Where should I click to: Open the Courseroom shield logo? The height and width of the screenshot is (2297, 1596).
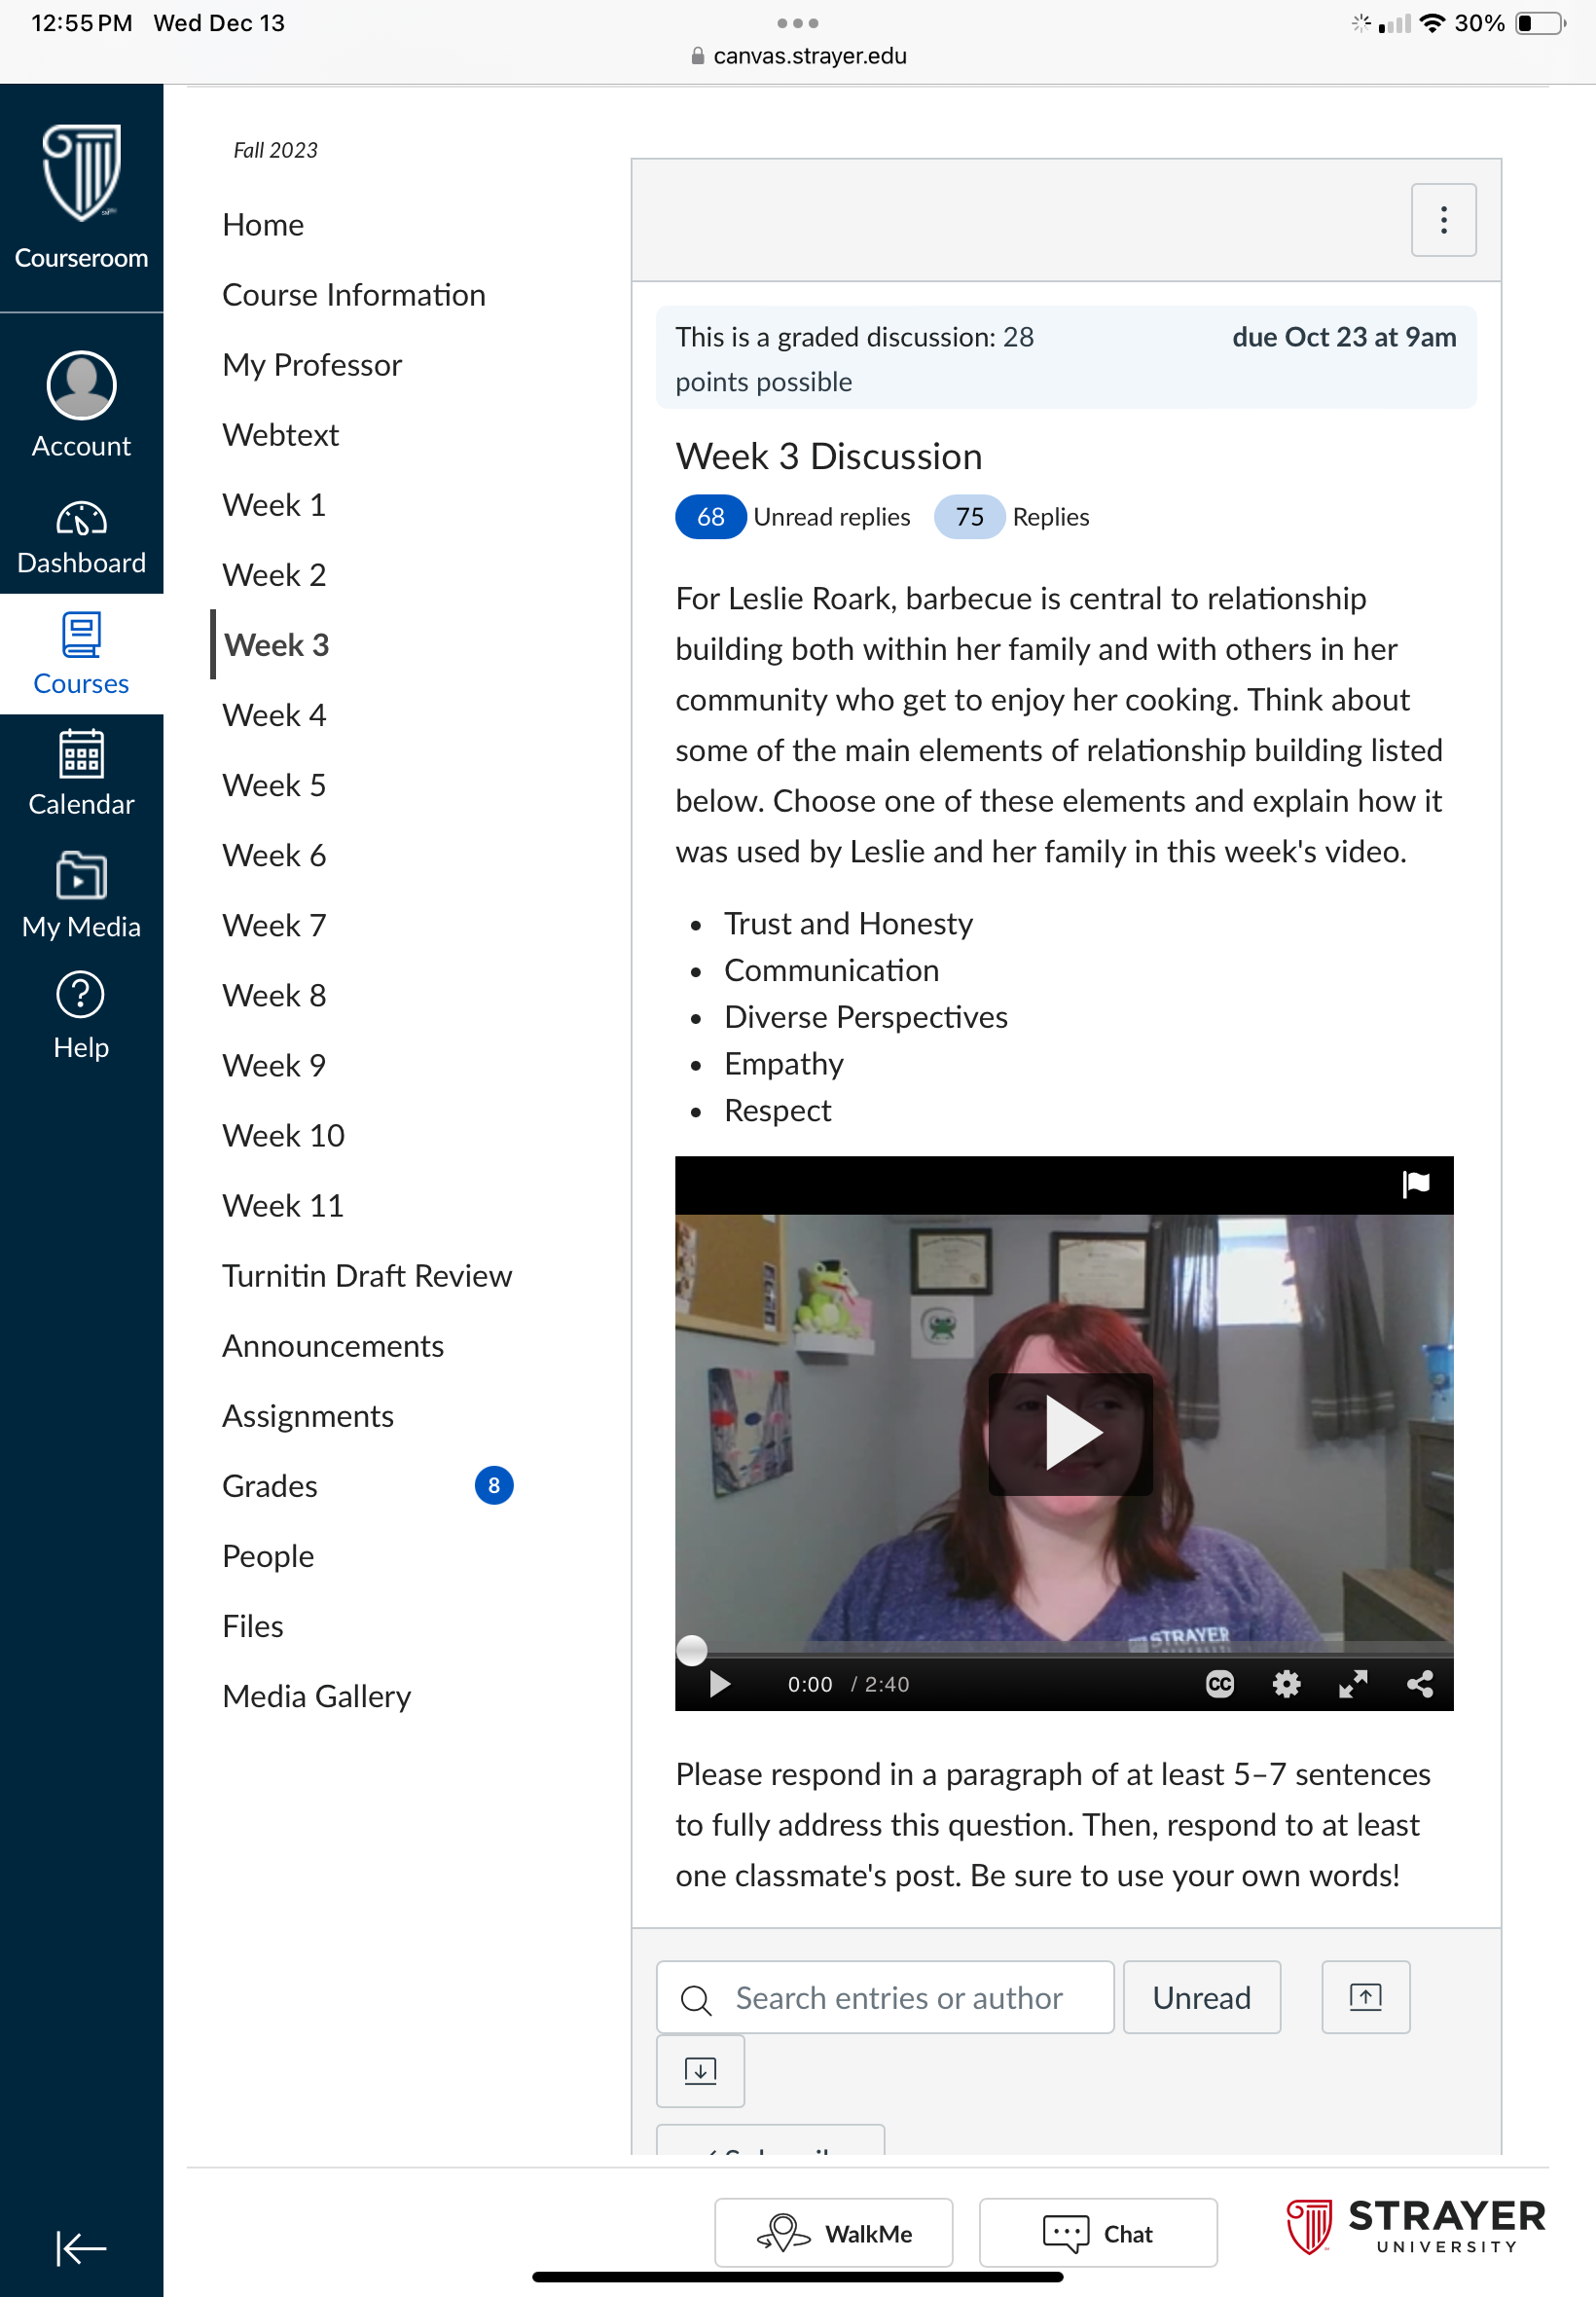point(81,172)
